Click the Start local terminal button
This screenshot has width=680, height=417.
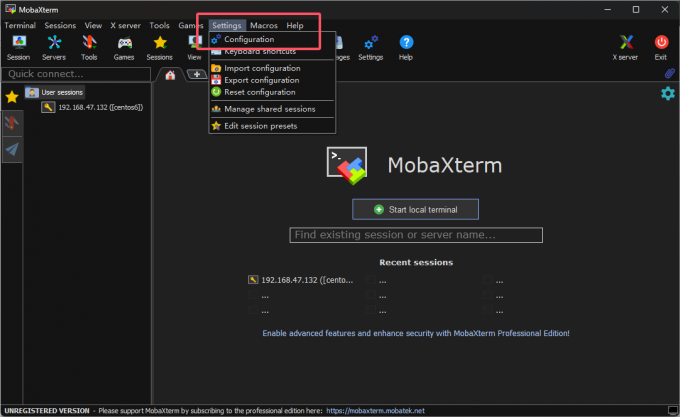[x=415, y=209]
